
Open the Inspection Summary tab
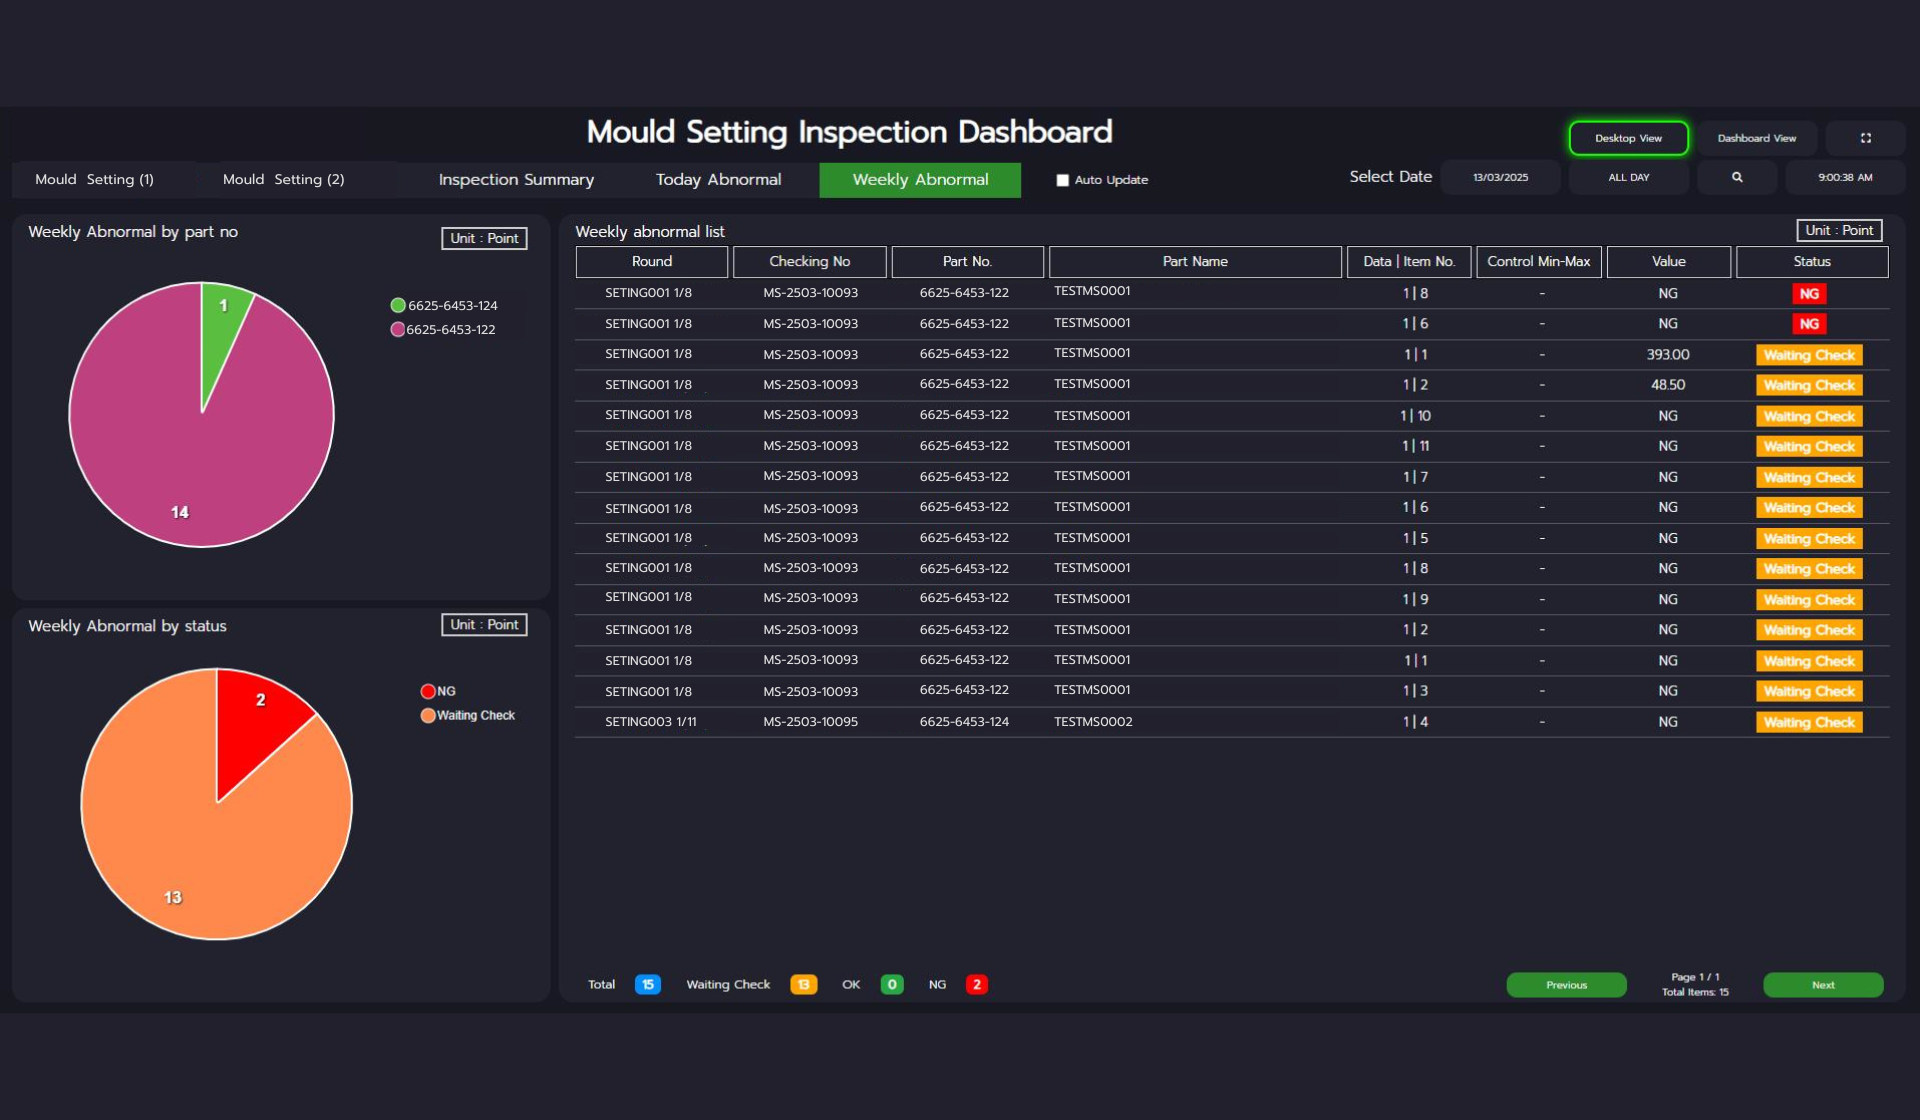point(516,179)
